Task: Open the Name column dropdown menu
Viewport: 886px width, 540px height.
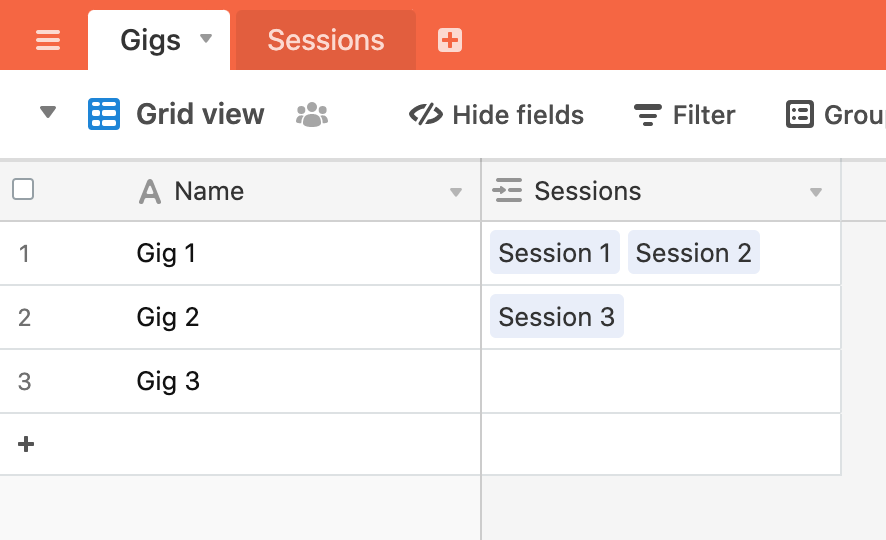Action: pyautogui.click(x=456, y=193)
